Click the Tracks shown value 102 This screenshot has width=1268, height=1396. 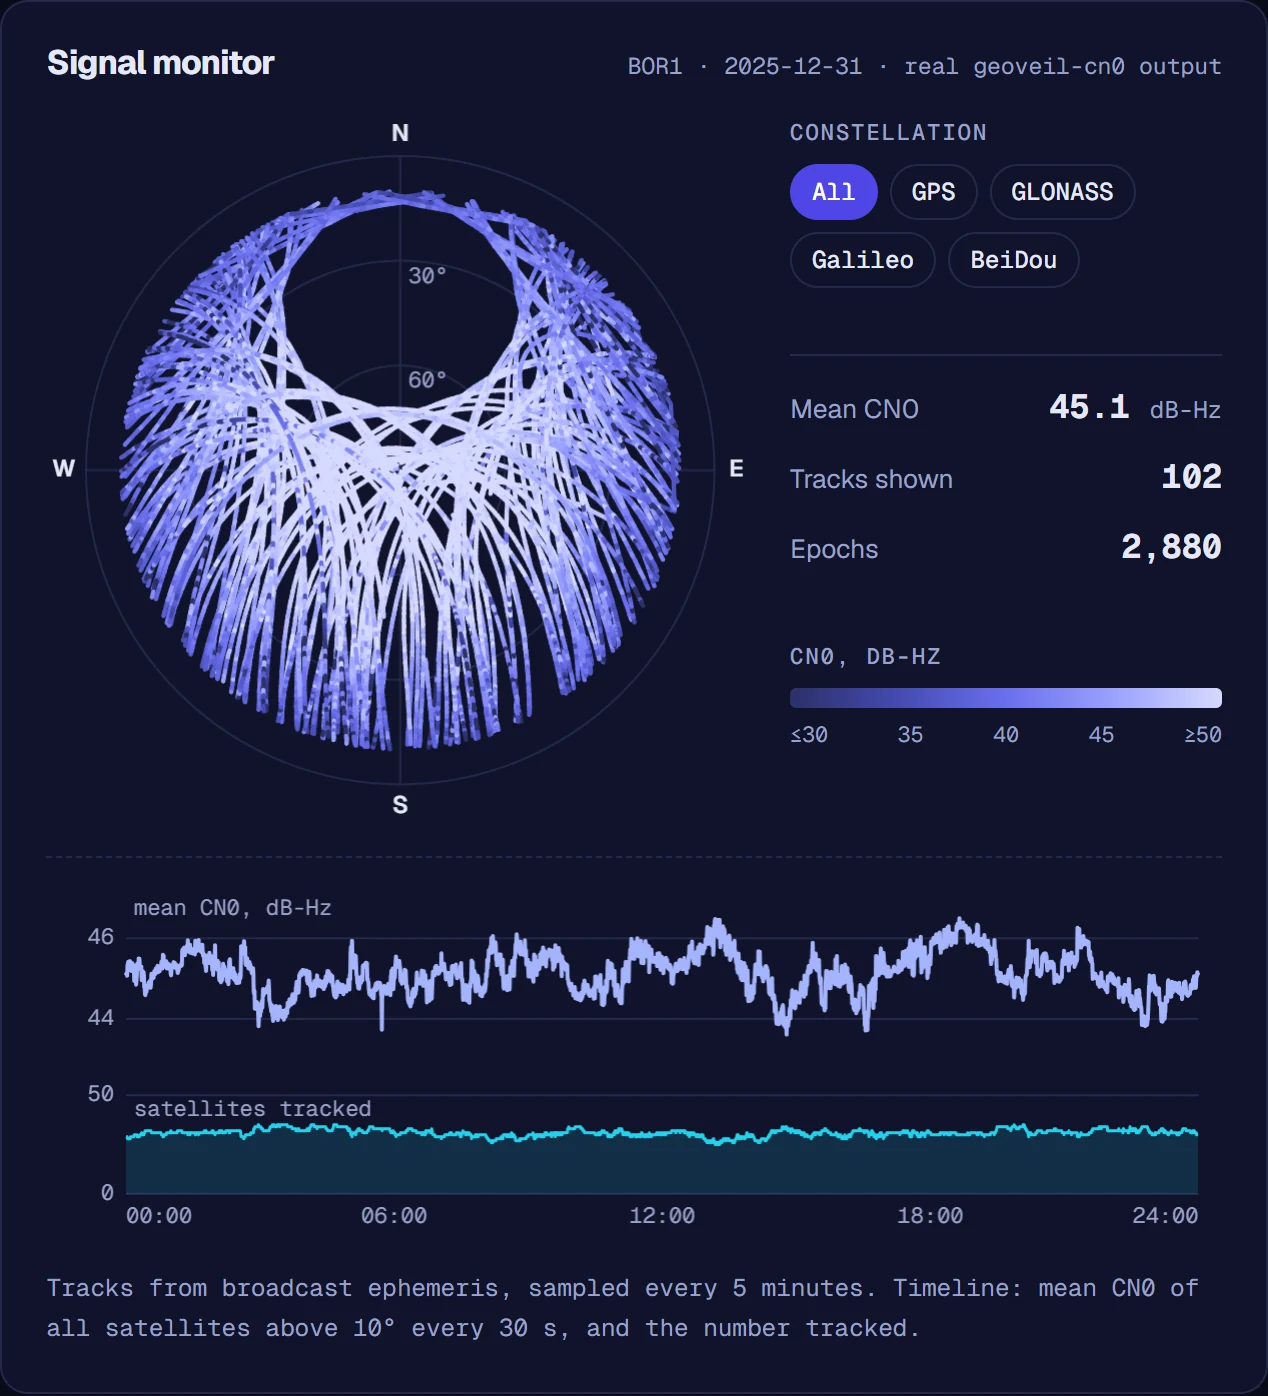pos(1191,477)
